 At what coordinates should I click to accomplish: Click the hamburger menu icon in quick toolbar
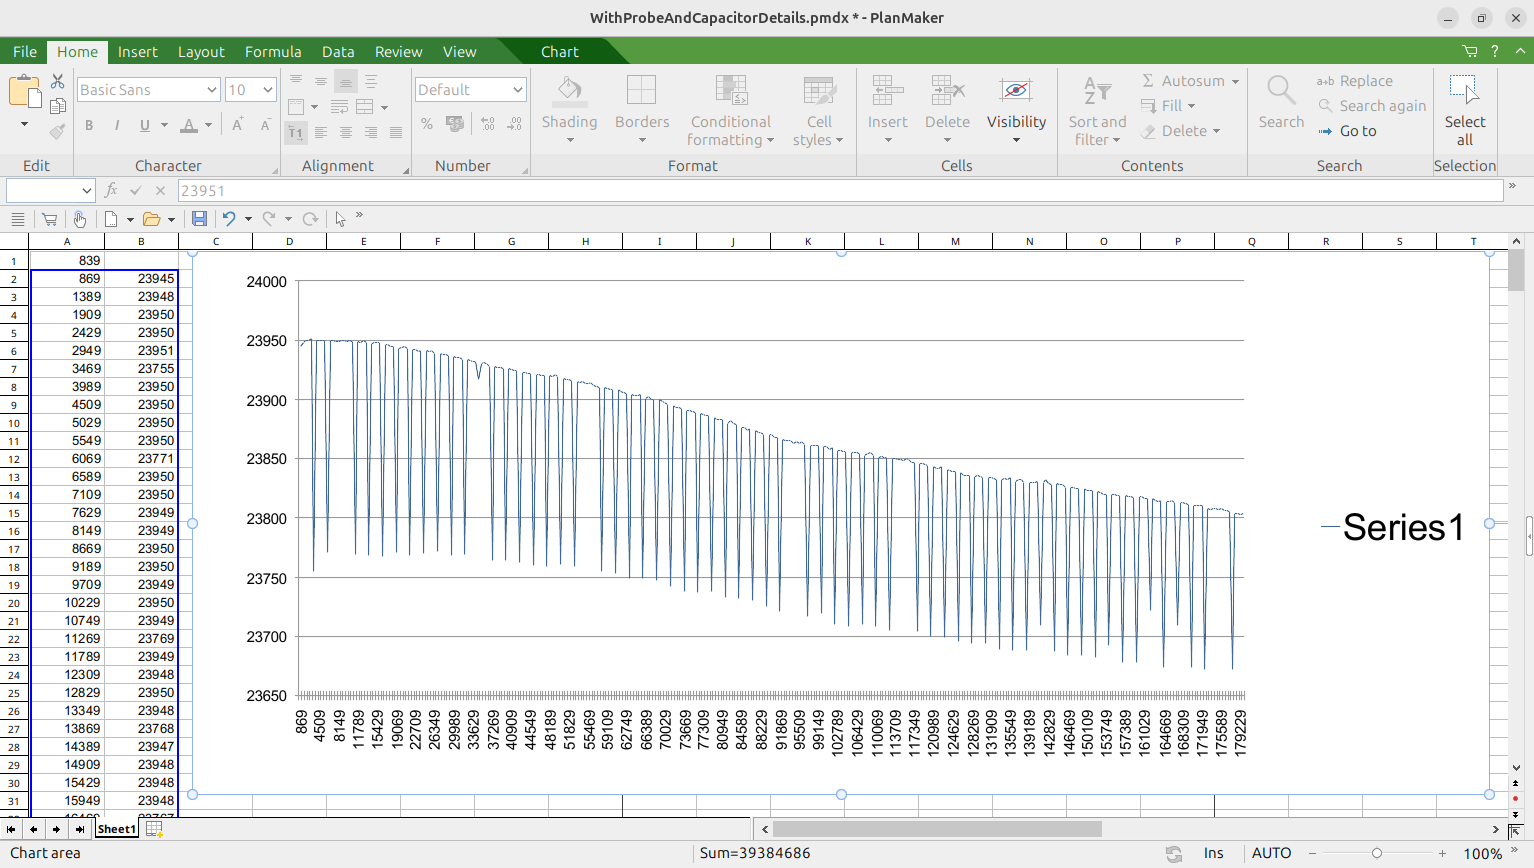[17, 219]
